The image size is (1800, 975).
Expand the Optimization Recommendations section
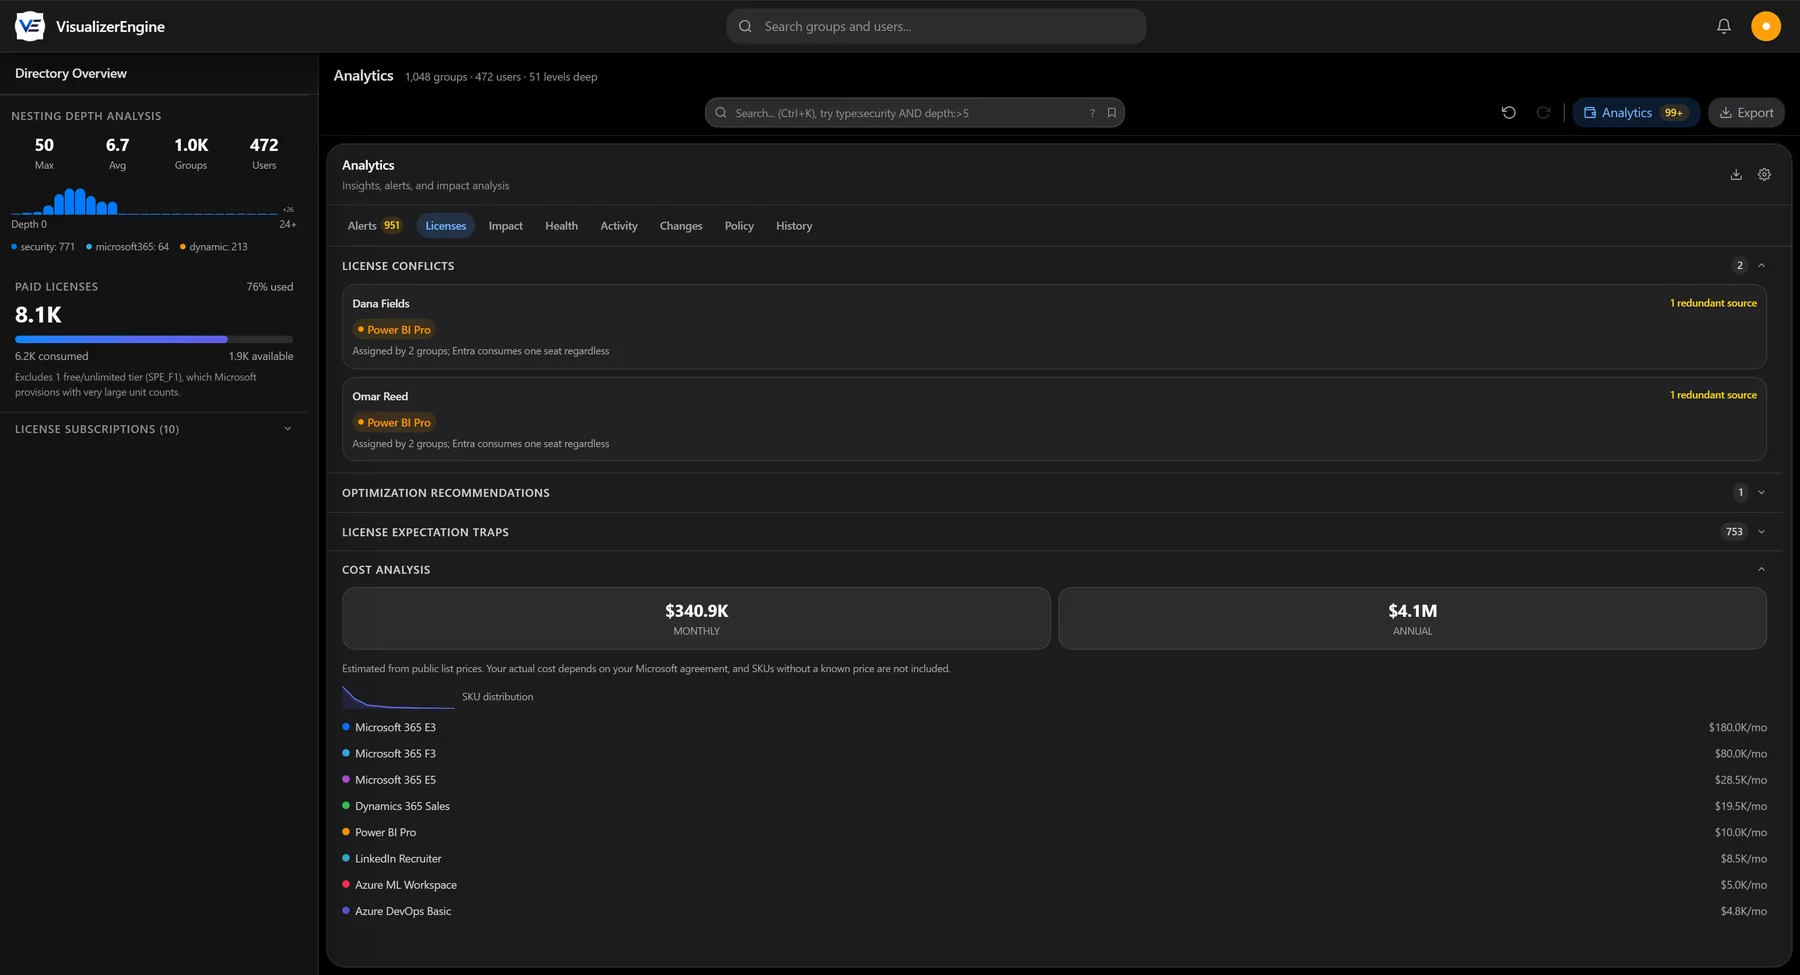1761,493
